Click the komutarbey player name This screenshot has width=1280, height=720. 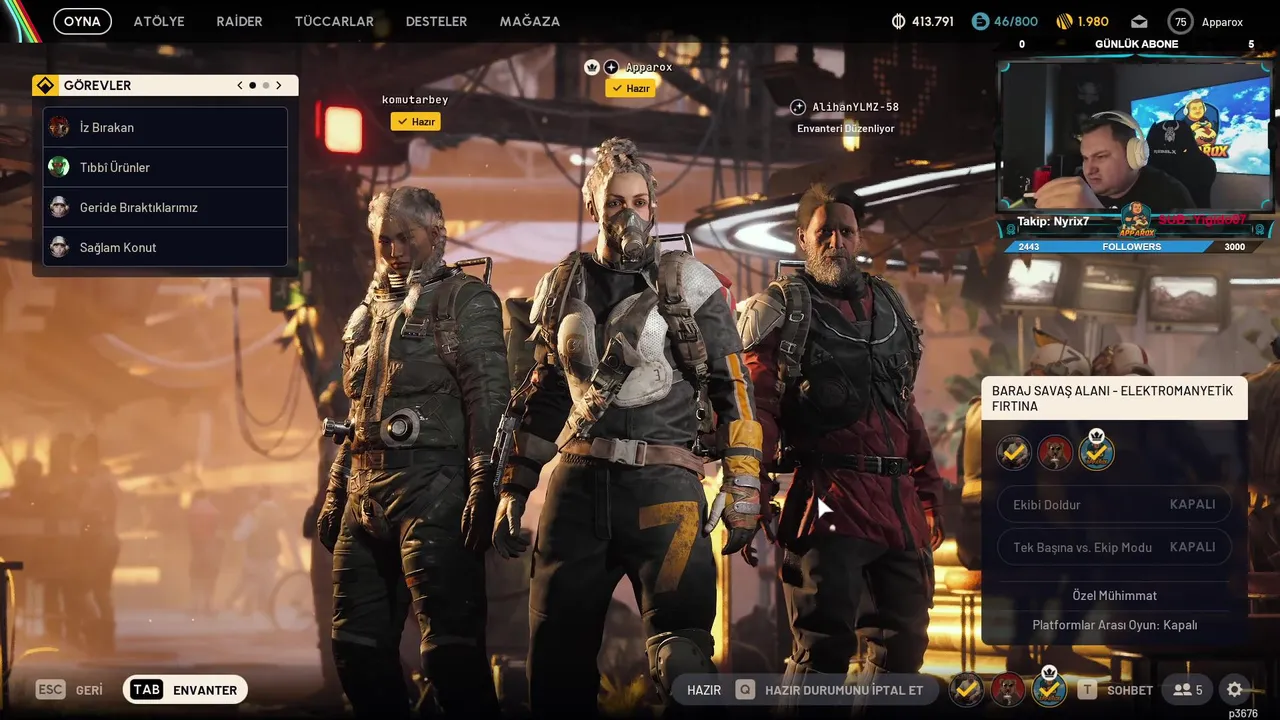coord(415,100)
